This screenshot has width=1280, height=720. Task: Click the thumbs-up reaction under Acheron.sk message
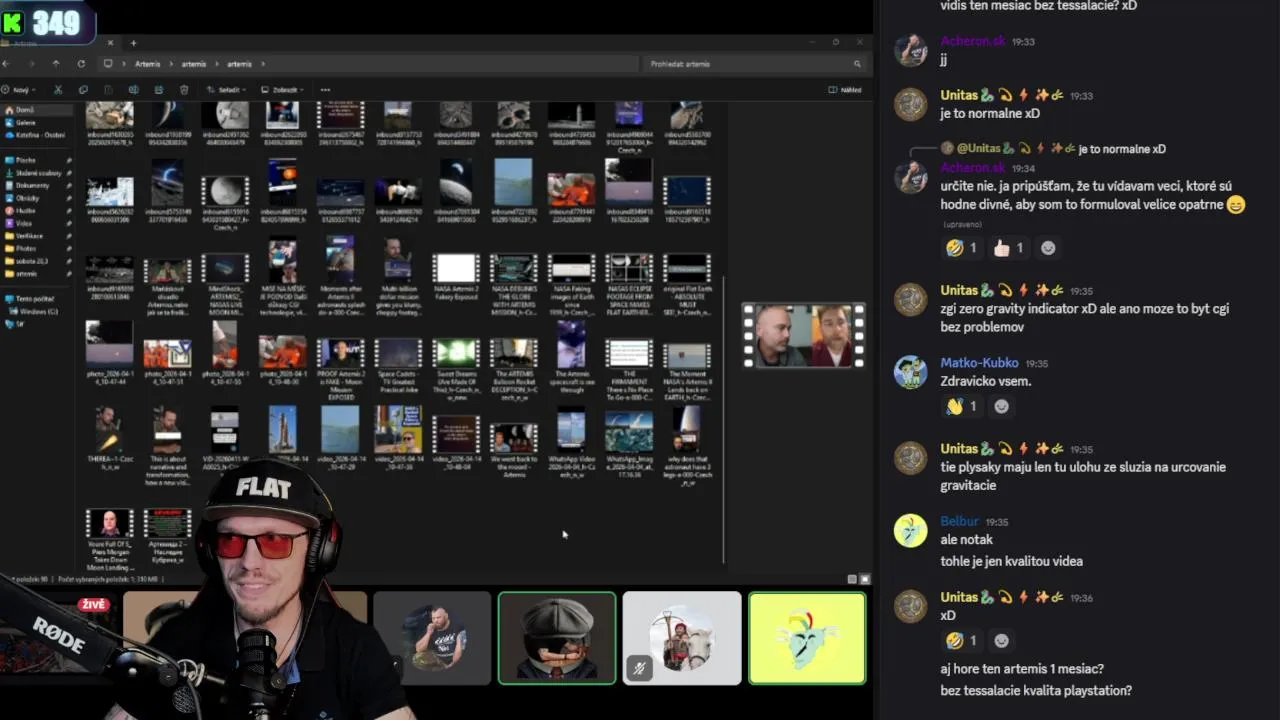click(1007, 248)
